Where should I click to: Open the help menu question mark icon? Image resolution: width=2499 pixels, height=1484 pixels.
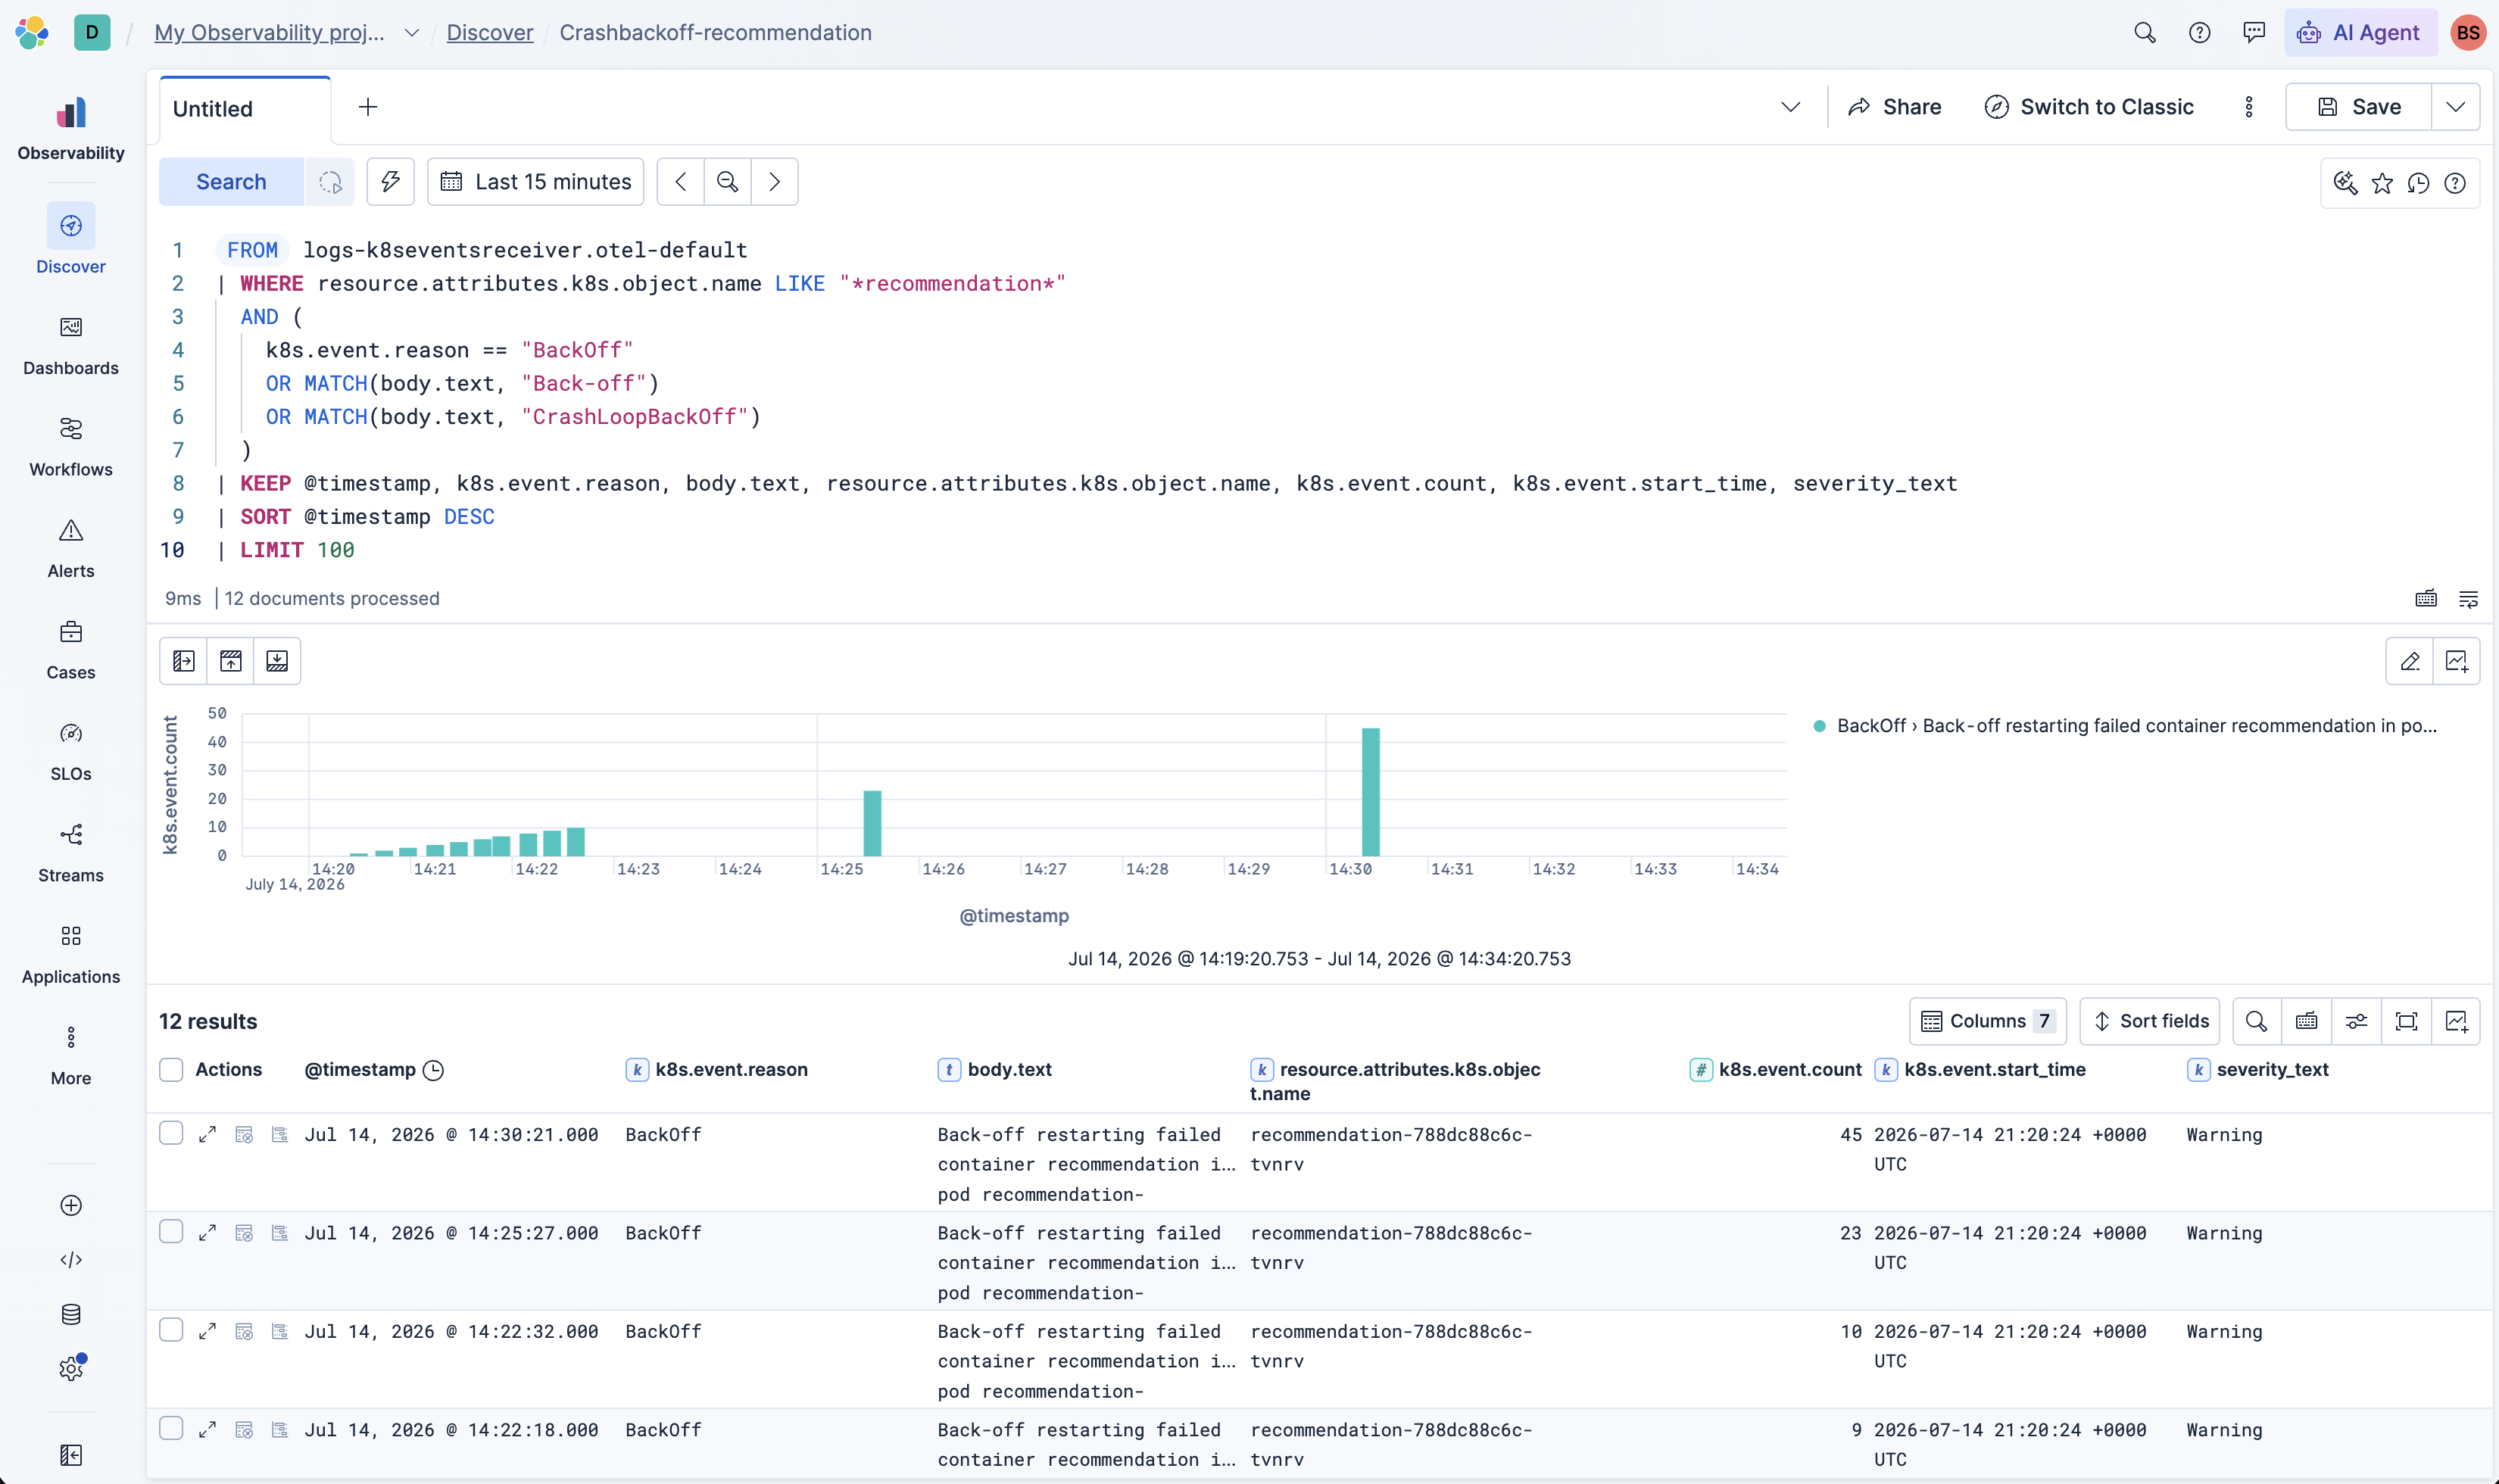coord(2199,32)
